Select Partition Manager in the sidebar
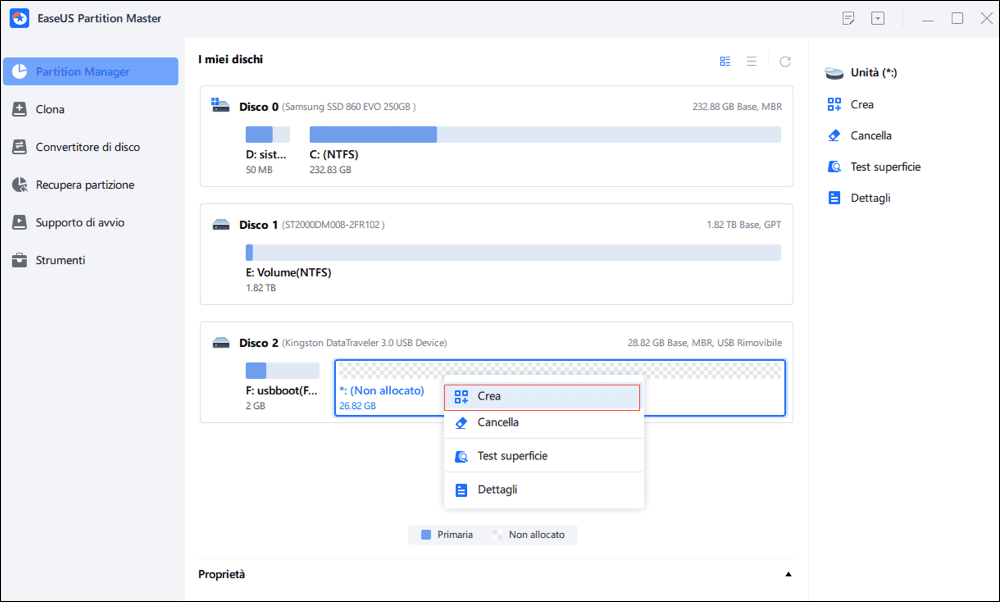Viewport: 1000px width, 602px height. point(91,71)
